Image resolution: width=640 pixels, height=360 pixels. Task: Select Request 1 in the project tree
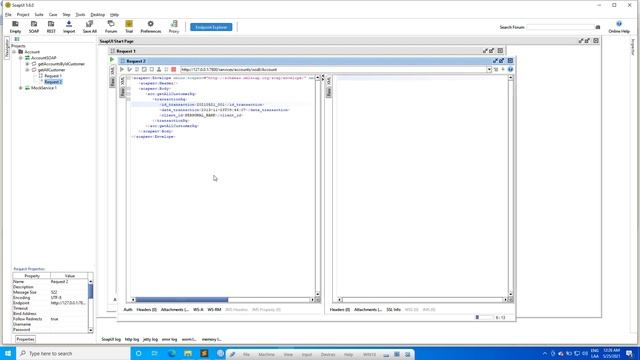53,76
